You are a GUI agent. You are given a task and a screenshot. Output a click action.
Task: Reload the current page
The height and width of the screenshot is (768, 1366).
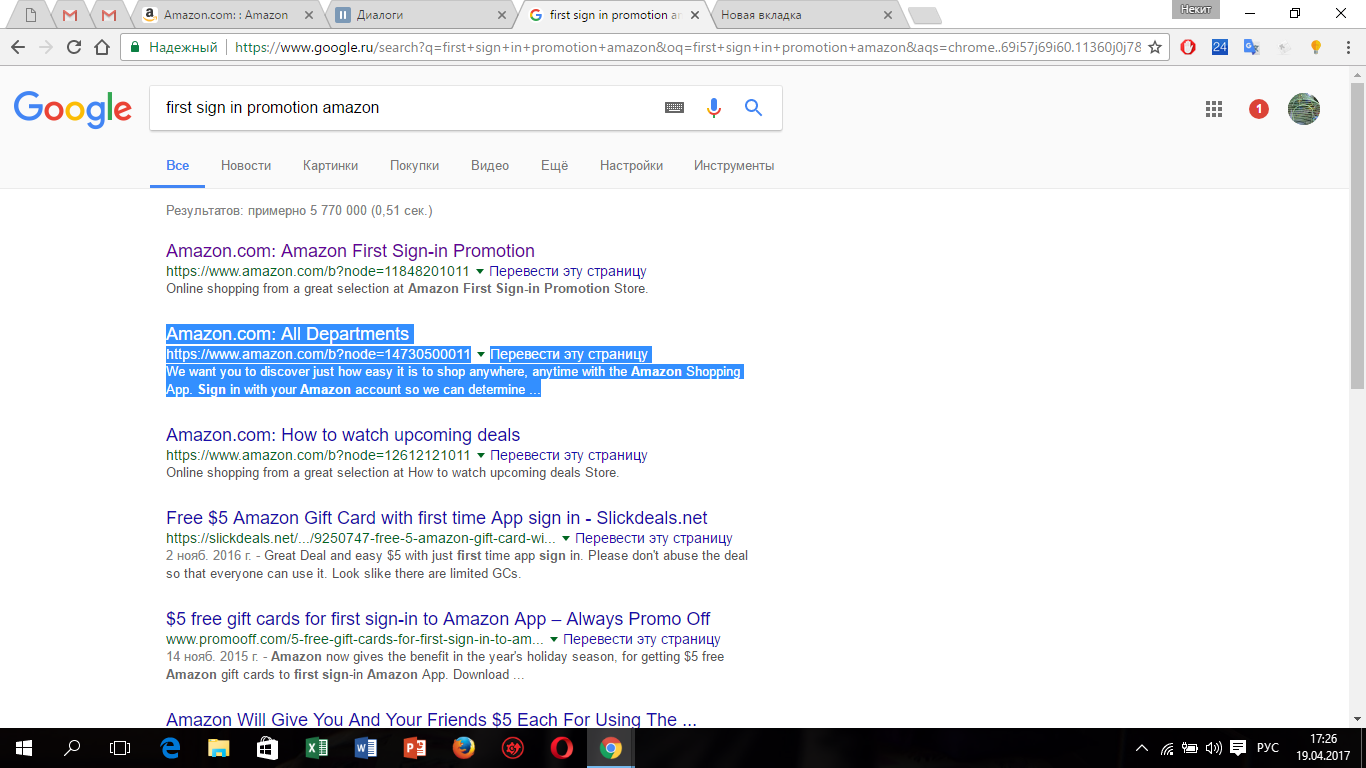74,47
